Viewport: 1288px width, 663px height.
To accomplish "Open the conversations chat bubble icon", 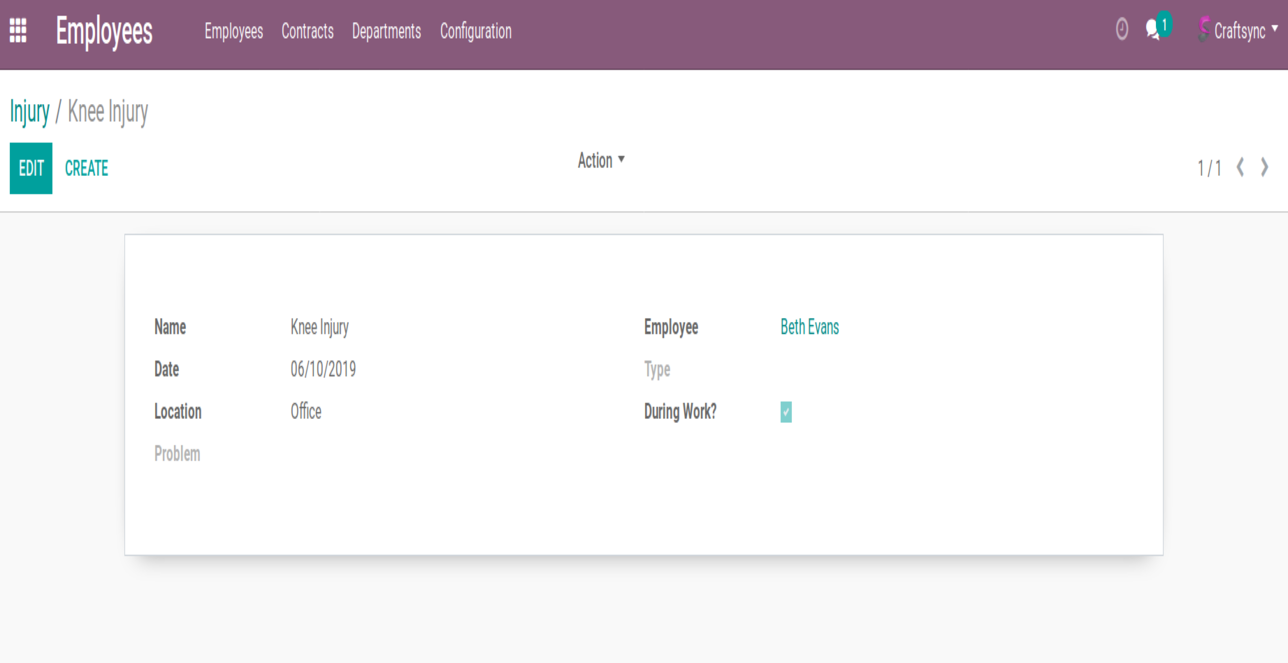I will 1153,31.
